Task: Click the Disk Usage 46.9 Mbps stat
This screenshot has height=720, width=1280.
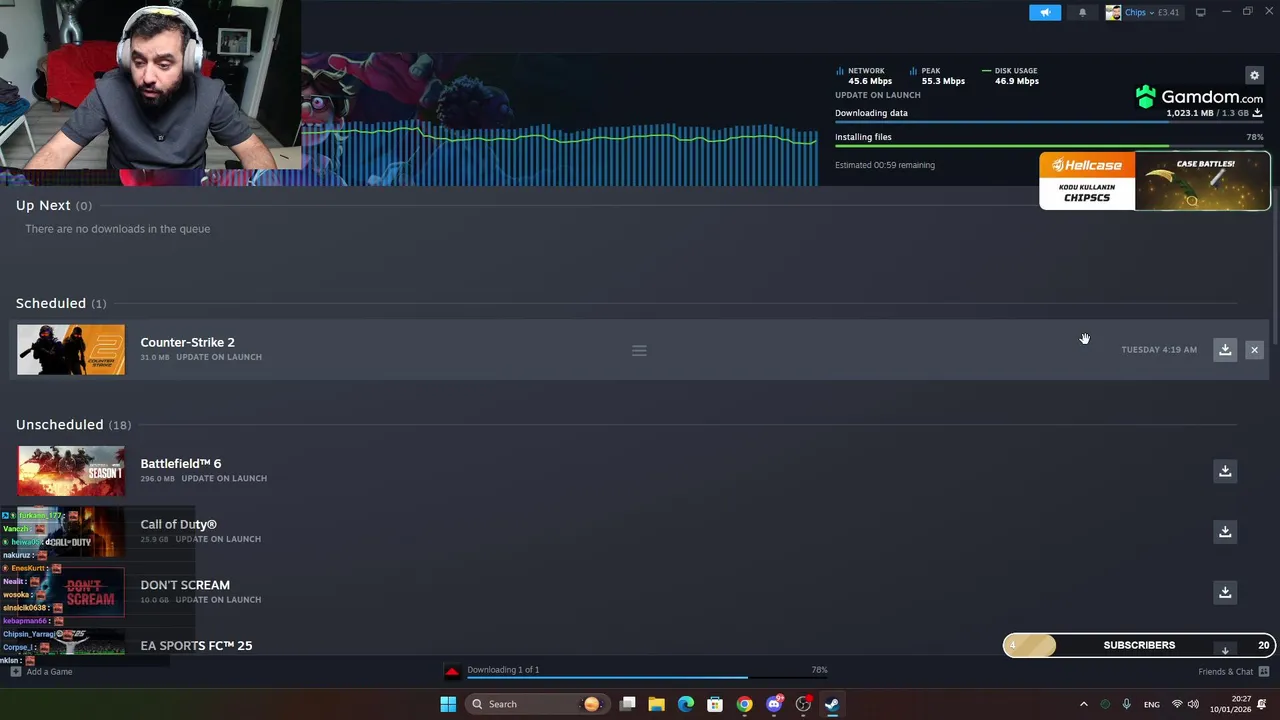Action: point(1011,76)
